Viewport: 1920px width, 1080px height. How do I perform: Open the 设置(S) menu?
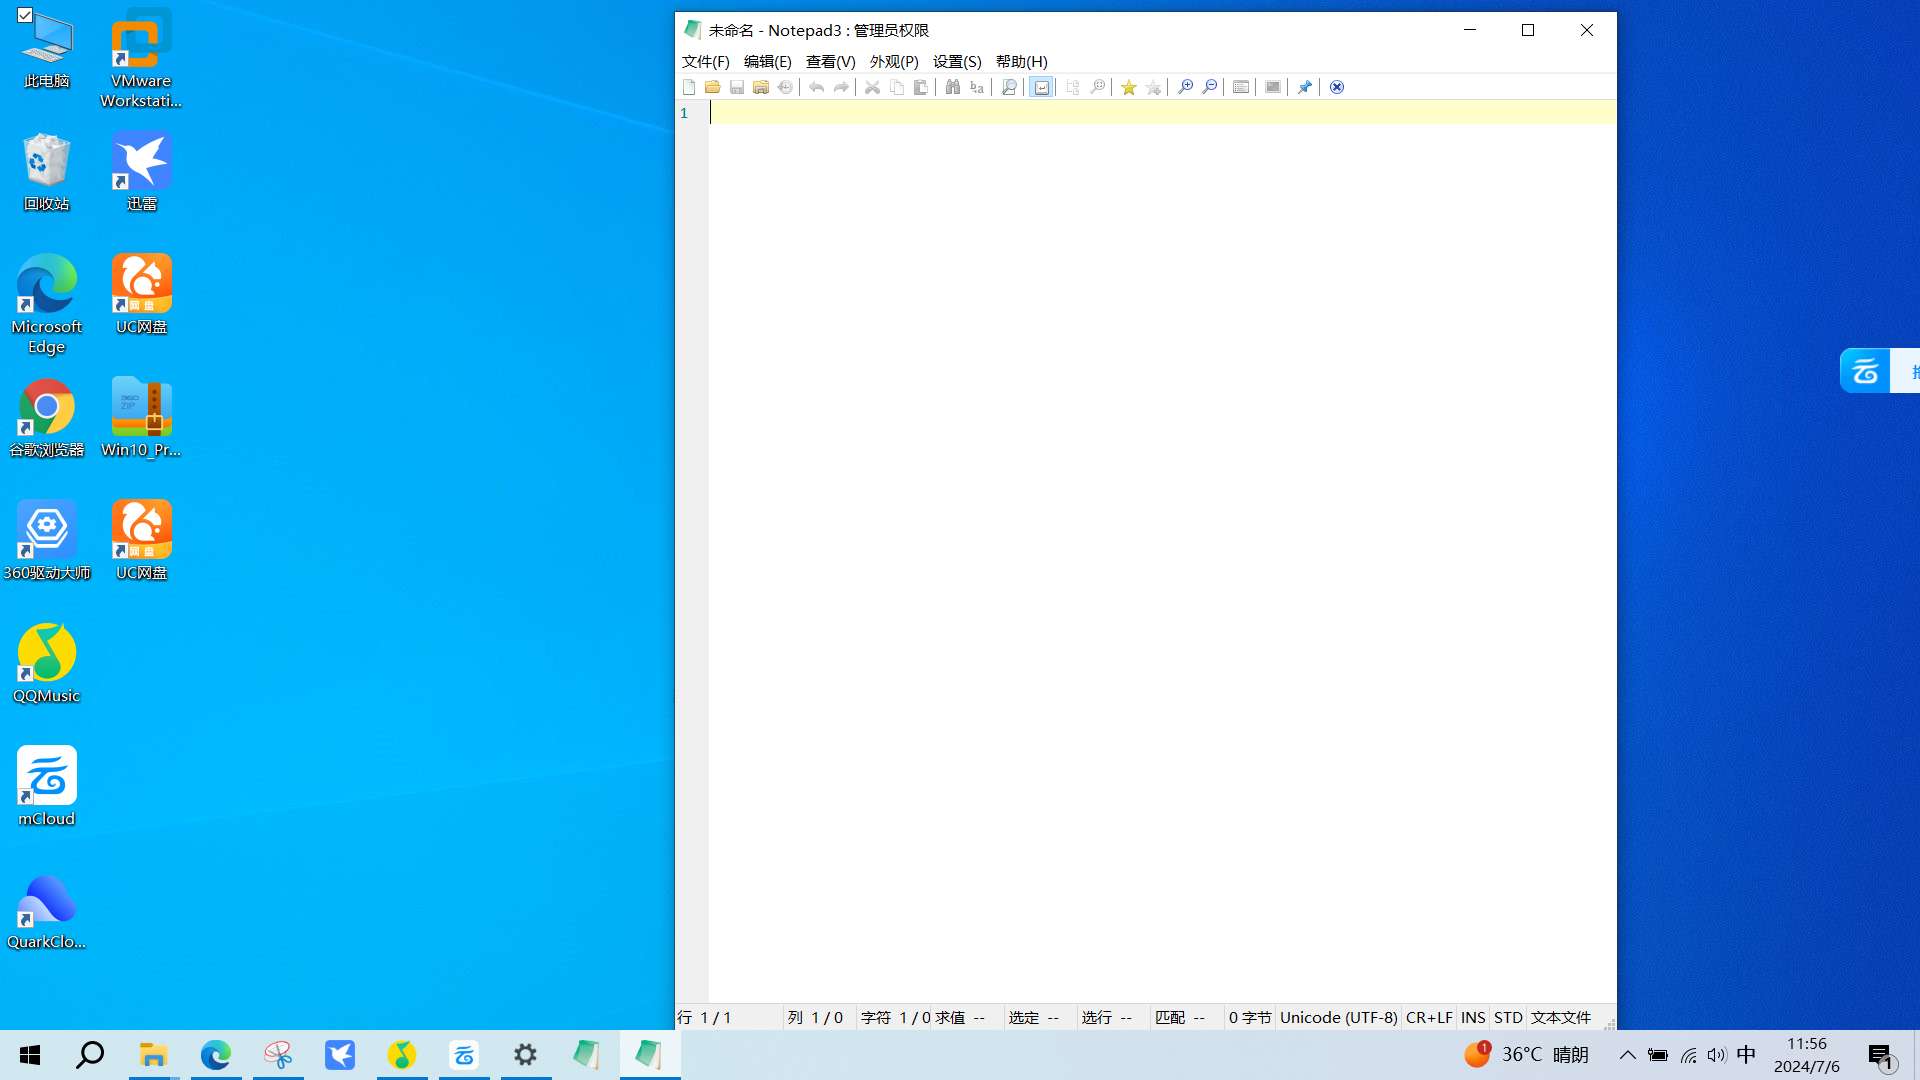[956, 61]
